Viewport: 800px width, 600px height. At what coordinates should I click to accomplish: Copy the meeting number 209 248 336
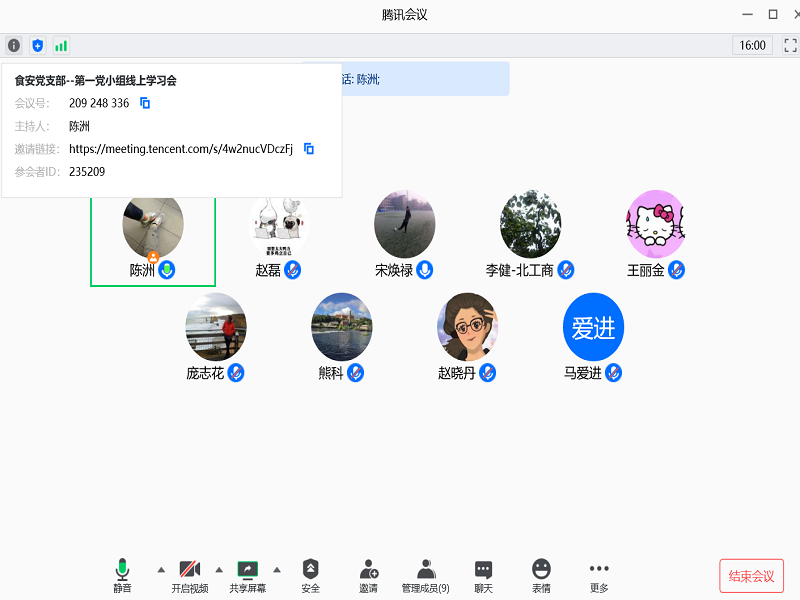pos(145,103)
